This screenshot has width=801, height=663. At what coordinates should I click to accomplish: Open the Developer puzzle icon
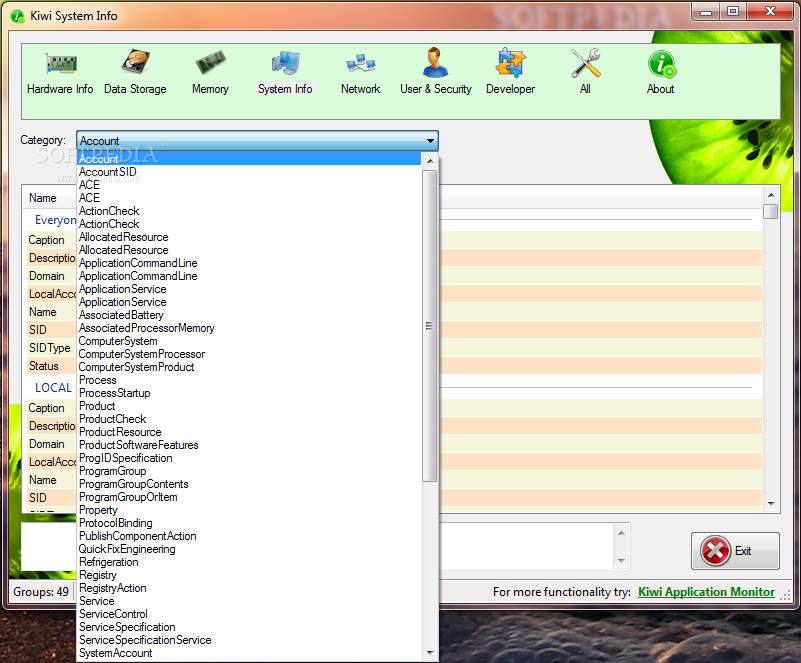[510, 63]
